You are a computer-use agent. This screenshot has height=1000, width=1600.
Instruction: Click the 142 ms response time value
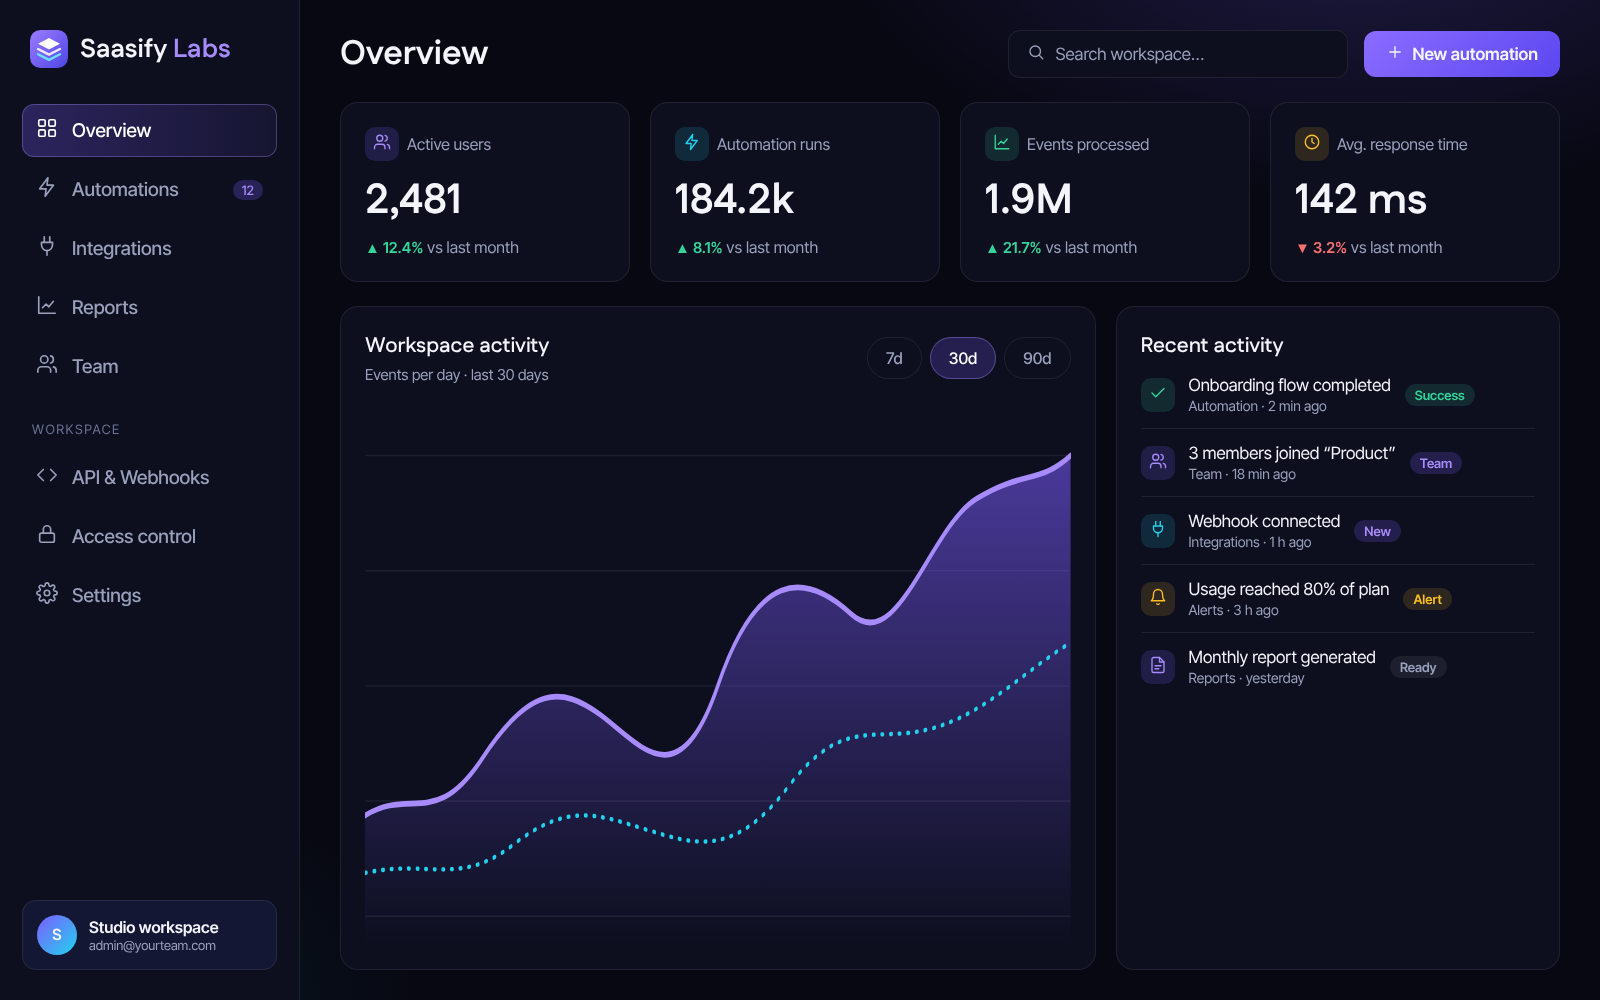pos(1361,199)
